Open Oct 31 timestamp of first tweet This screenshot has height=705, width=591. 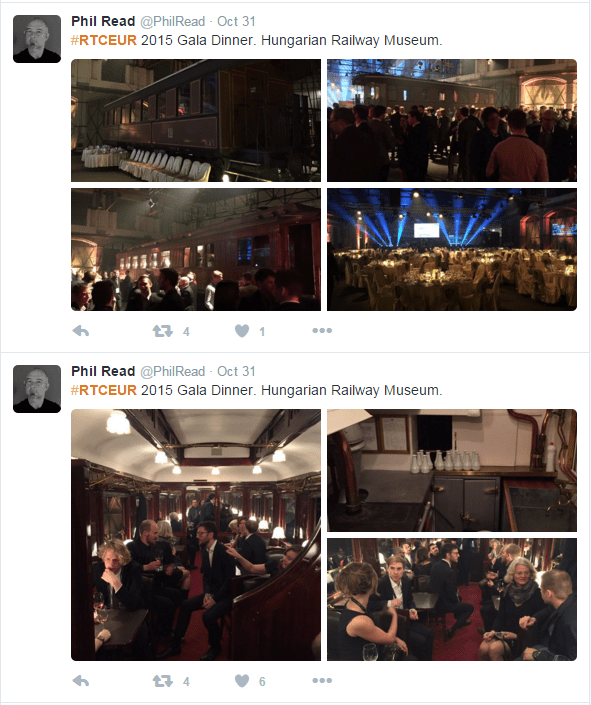tap(236, 21)
